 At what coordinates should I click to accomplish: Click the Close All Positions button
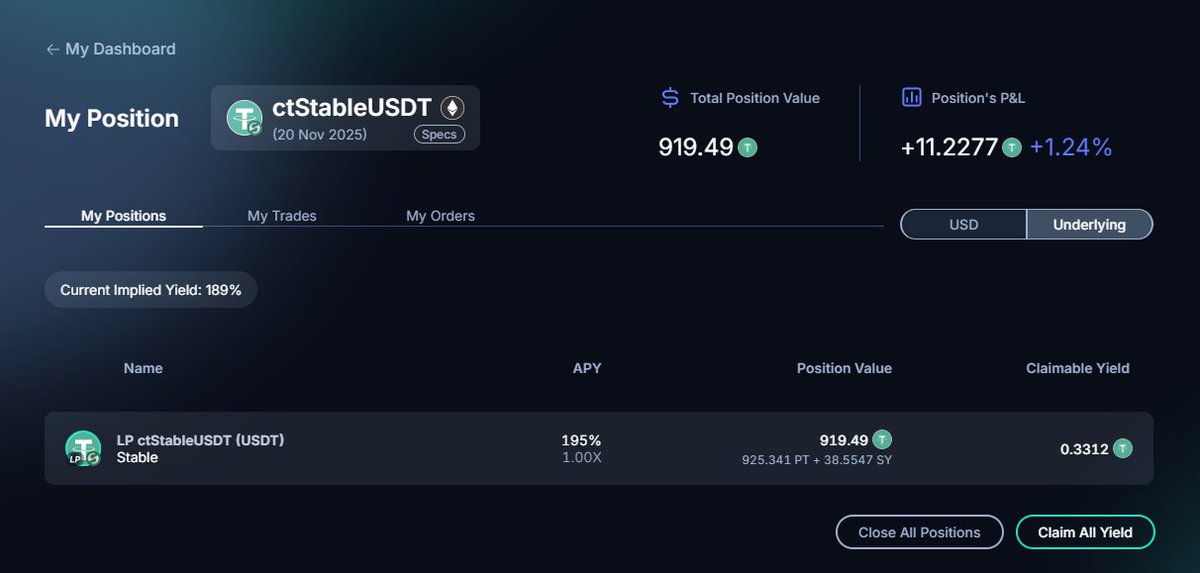(x=919, y=532)
